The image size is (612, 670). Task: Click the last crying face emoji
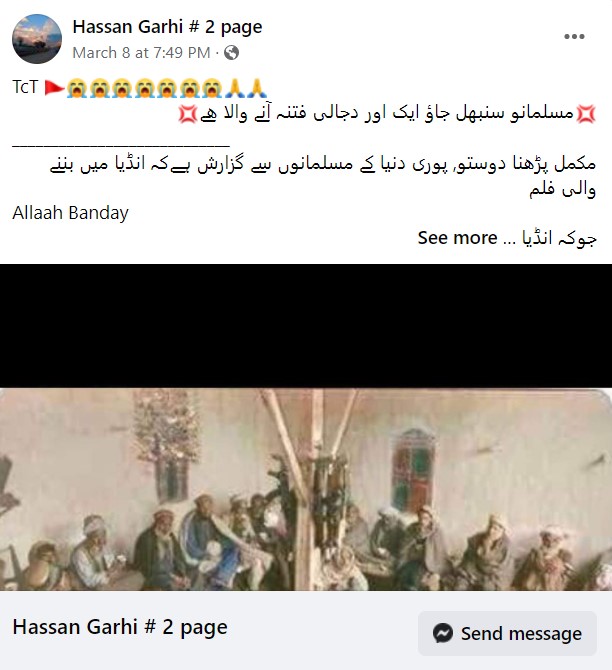point(212,88)
